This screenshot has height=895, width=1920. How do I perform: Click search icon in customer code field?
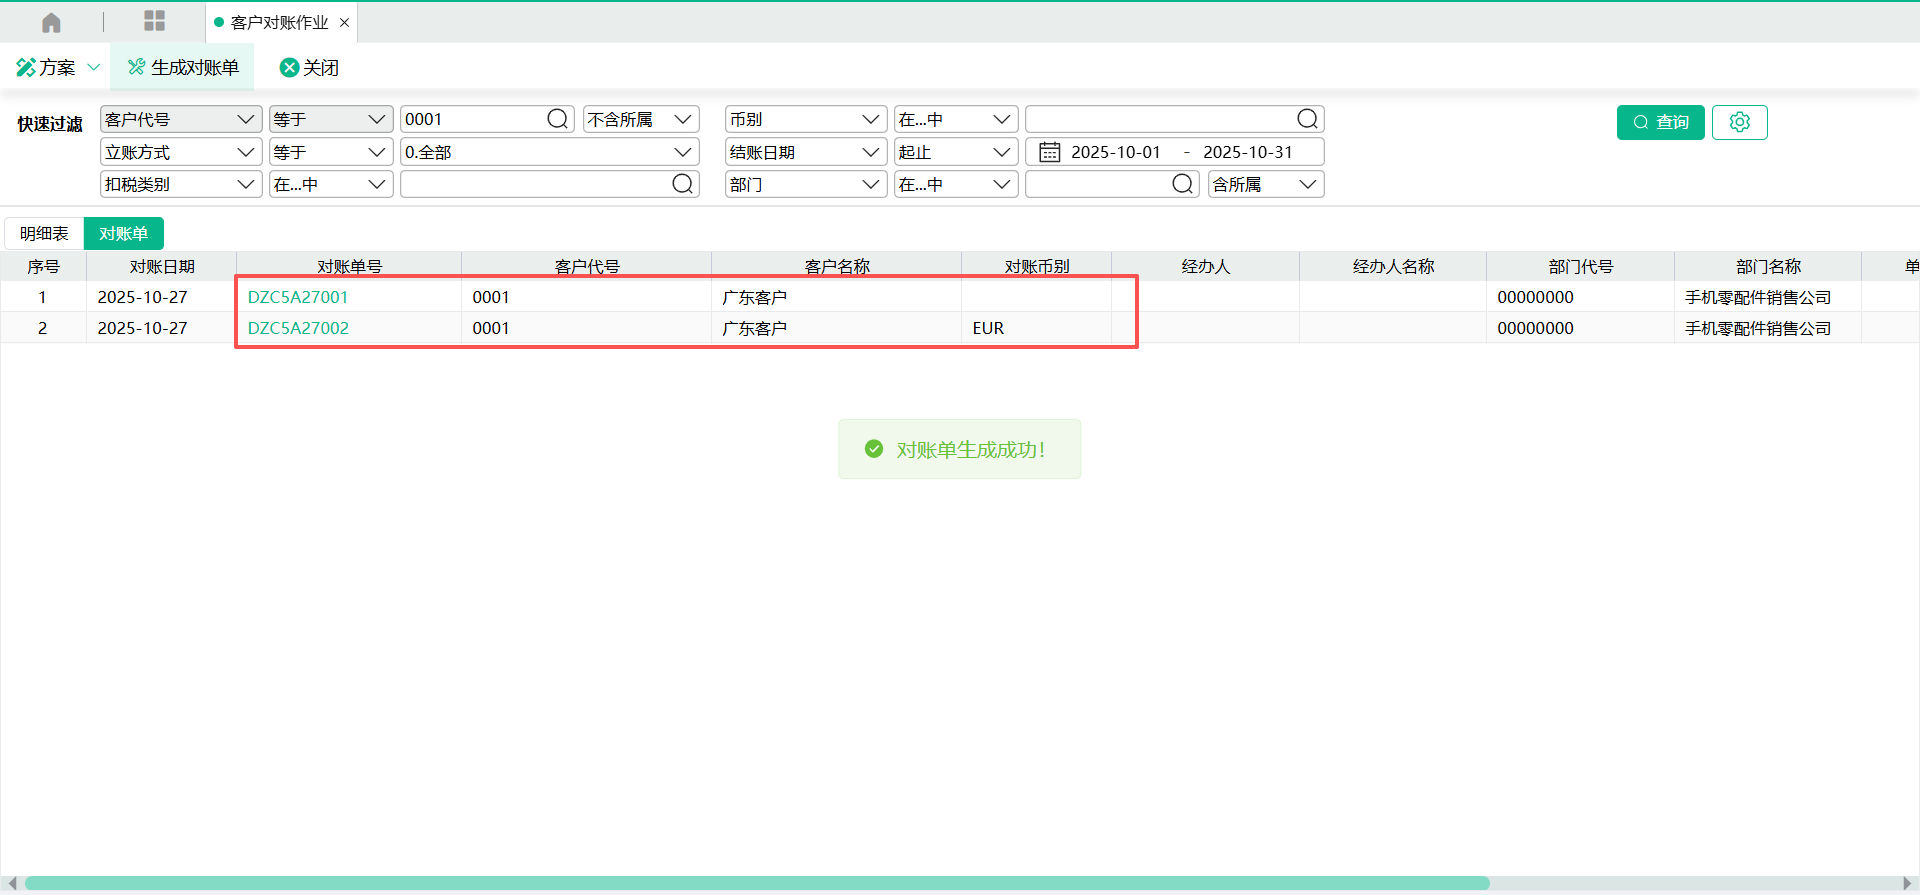[x=557, y=119]
